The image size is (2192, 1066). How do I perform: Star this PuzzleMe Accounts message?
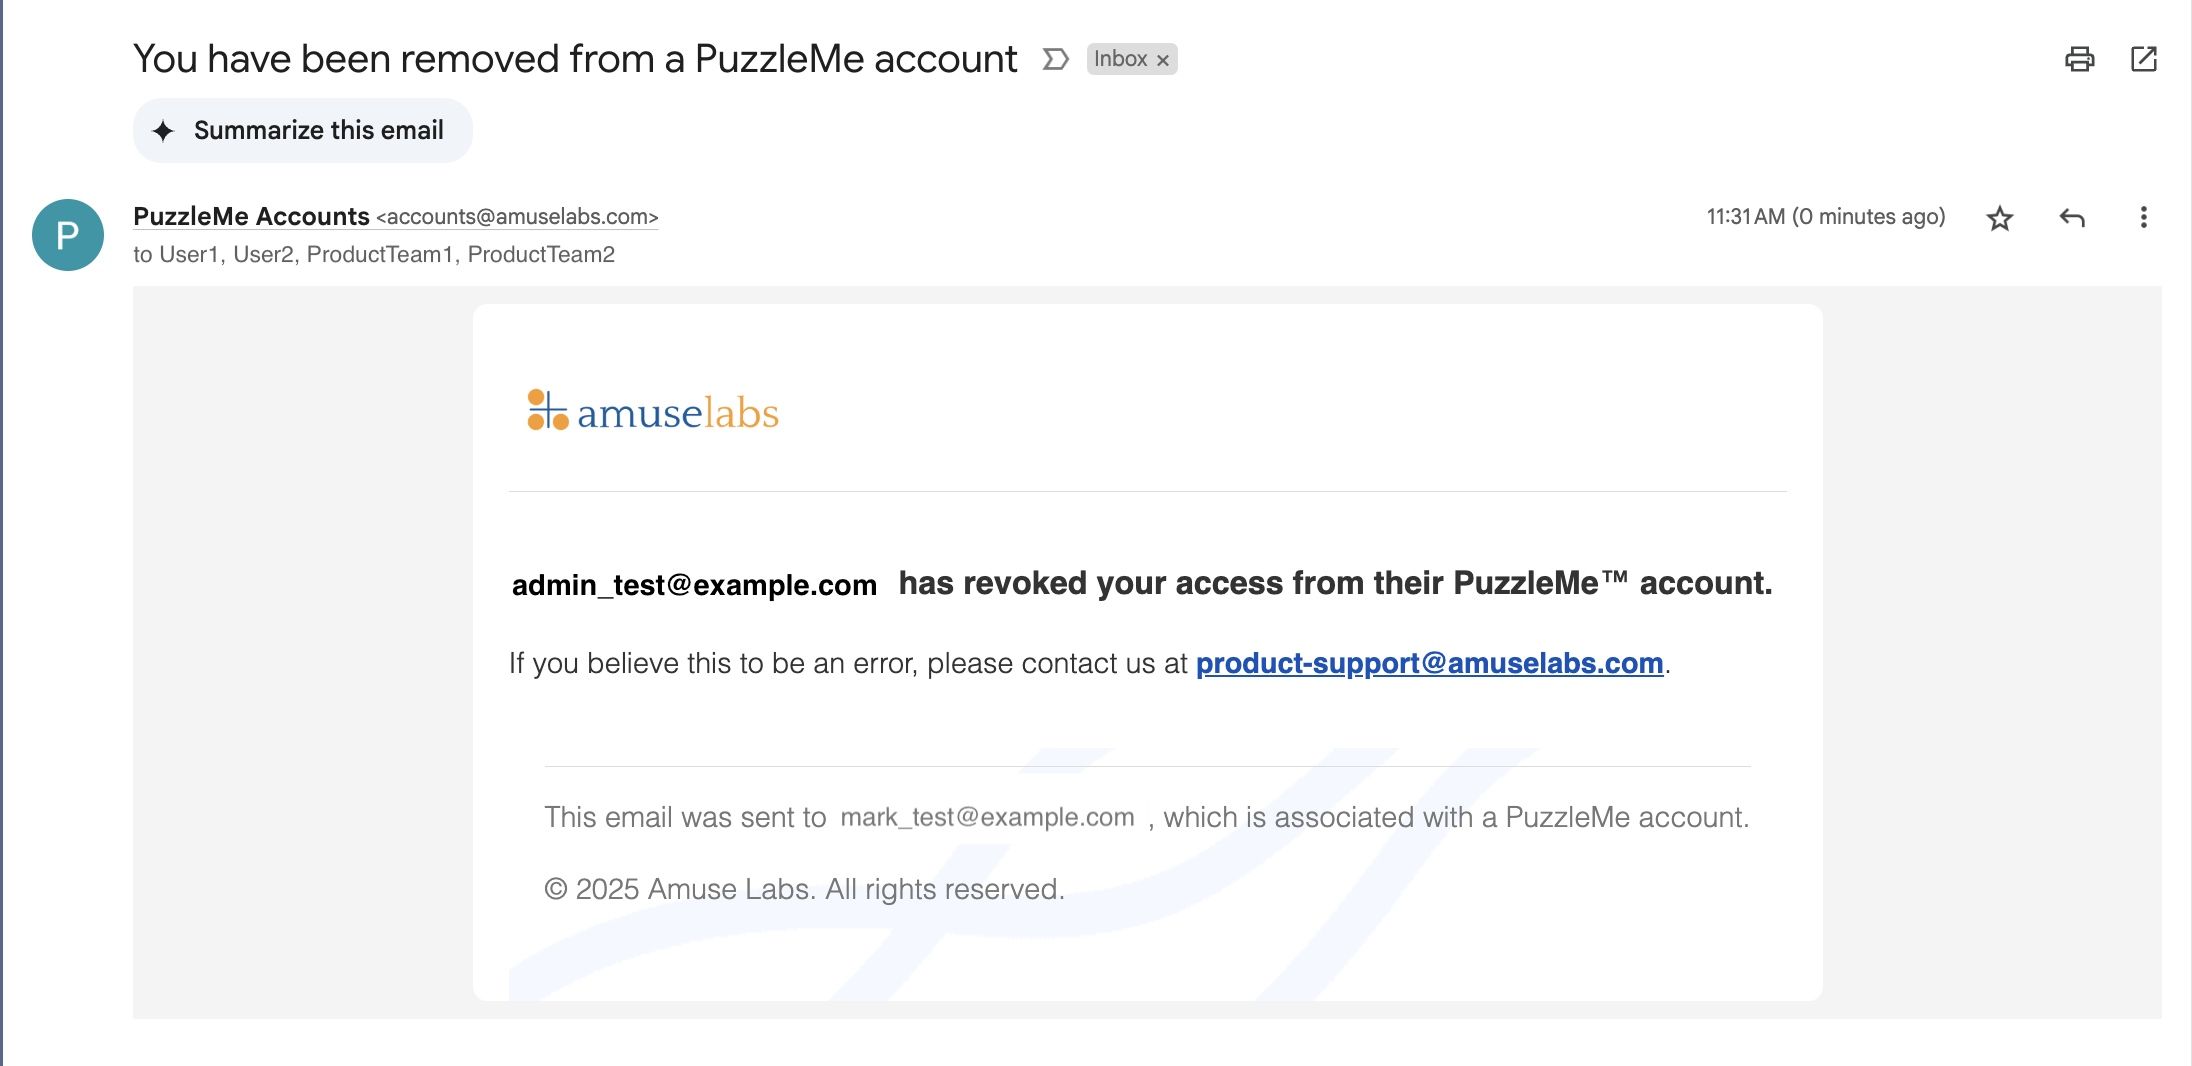(x=2000, y=218)
